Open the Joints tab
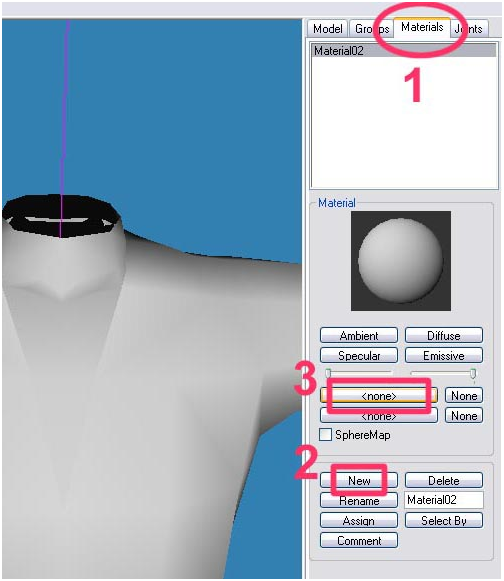Image resolution: width=504 pixels, height=581 pixels. click(x=469, y=29)
